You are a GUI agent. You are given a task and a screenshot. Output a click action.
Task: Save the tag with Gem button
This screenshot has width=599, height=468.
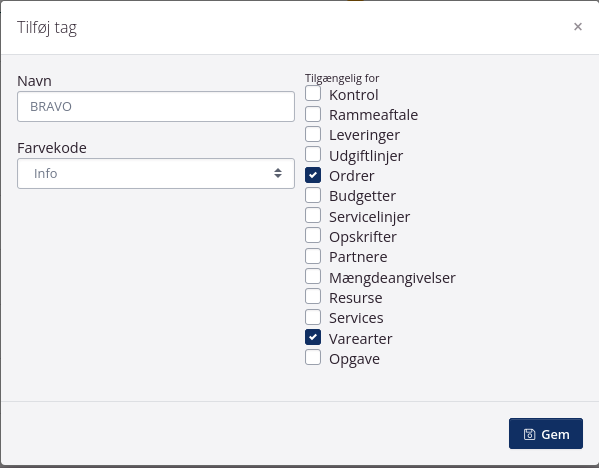tap(546, 434)
